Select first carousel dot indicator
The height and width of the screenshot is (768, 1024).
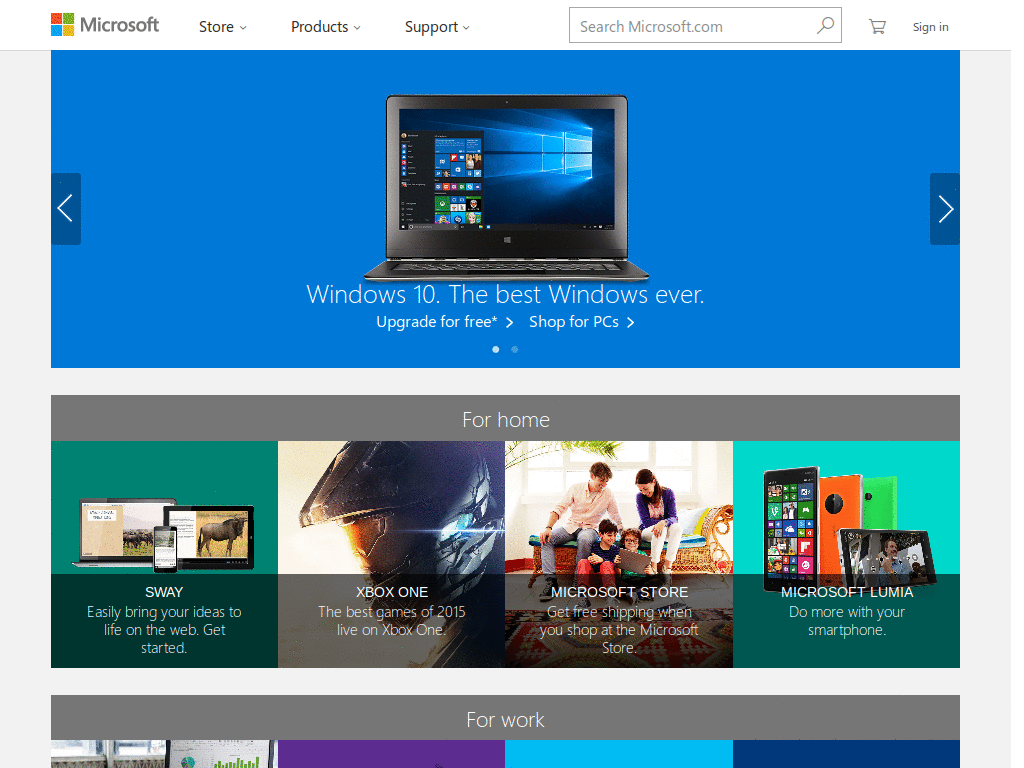click(x=496, y=349)
